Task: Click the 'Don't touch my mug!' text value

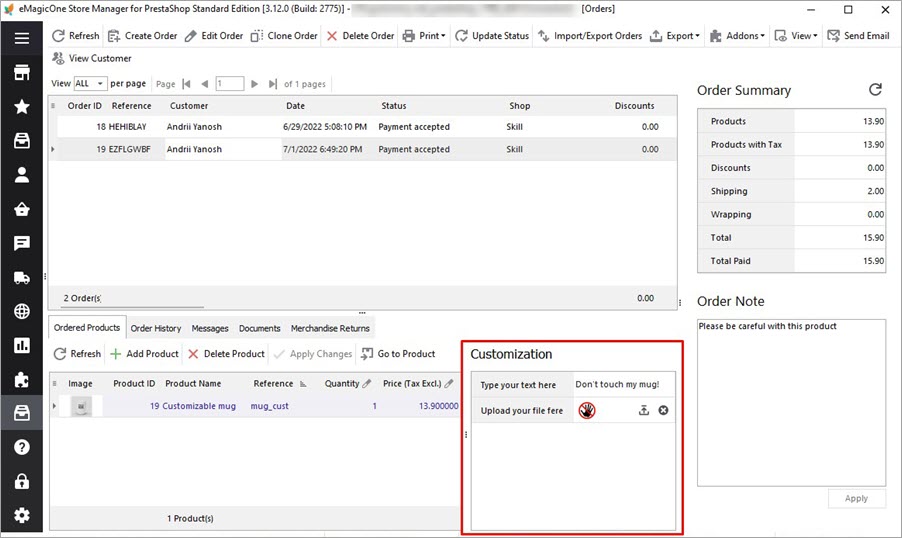Action: click(617, 384)
